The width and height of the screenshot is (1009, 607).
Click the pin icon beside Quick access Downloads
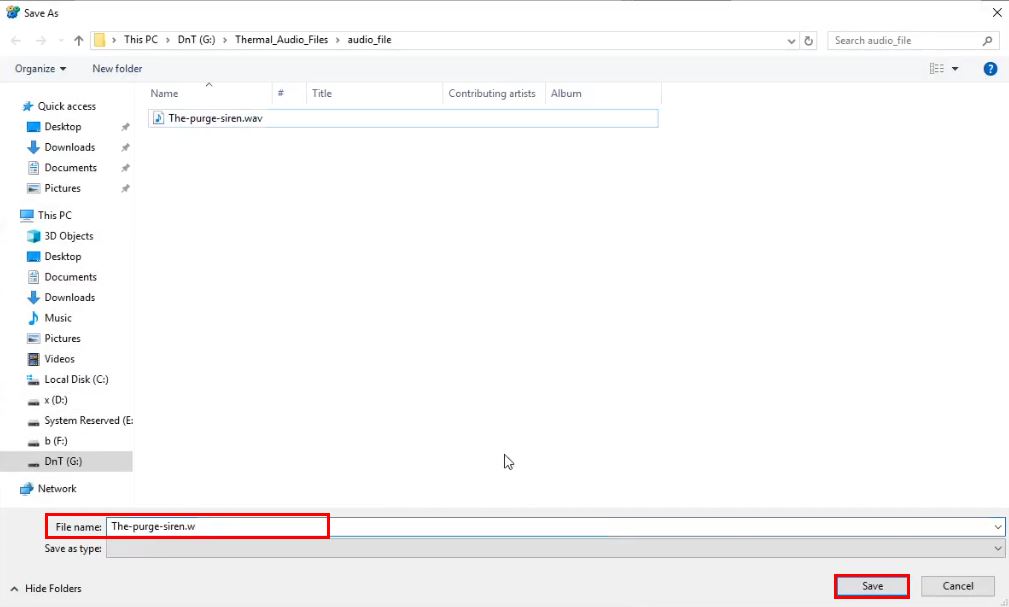[125, 148]
